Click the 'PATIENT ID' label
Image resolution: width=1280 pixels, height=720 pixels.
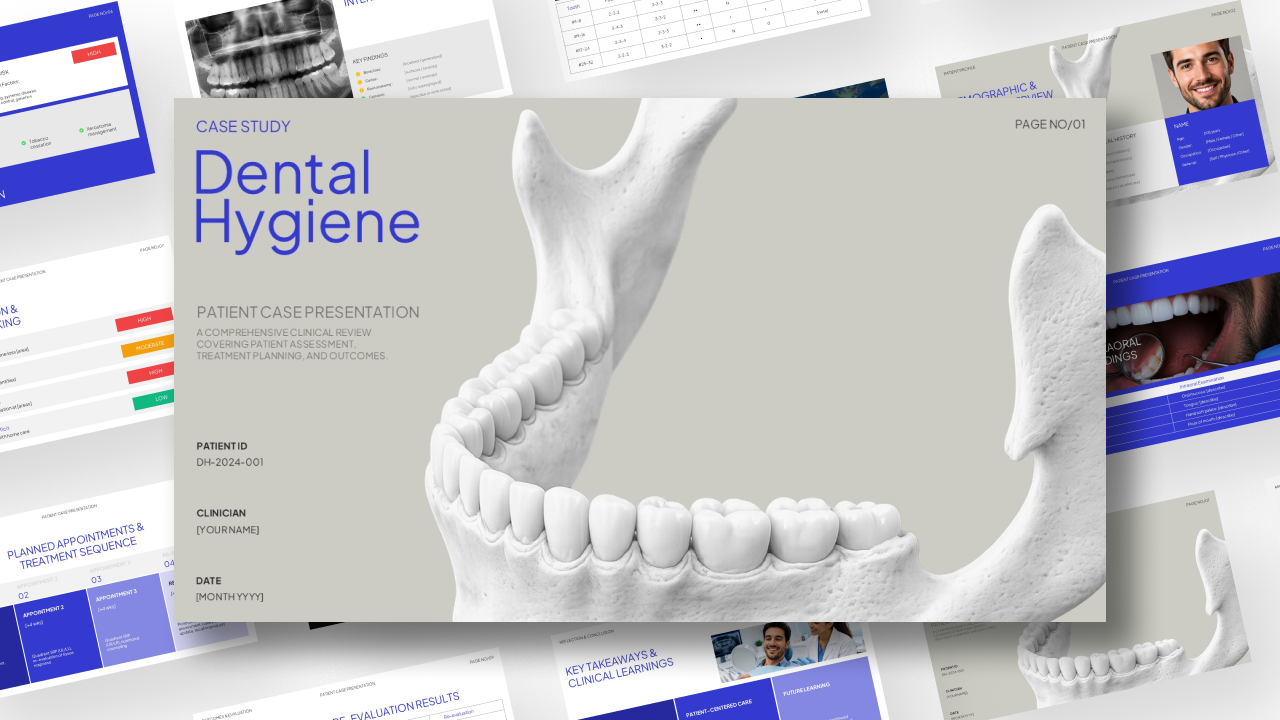click(222, 446)
